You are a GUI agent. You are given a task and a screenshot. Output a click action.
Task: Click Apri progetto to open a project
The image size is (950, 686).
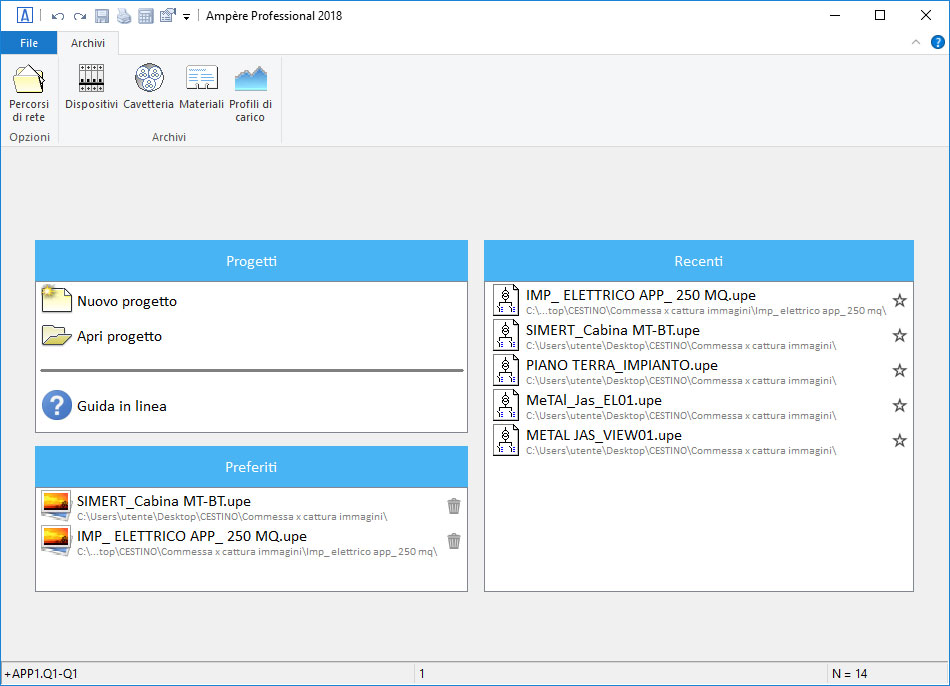pyautogui.click(x=119, y=337)
